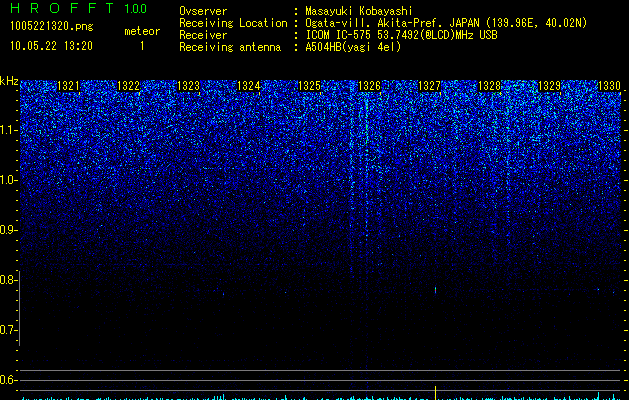Select the version number 1.00

136,9
